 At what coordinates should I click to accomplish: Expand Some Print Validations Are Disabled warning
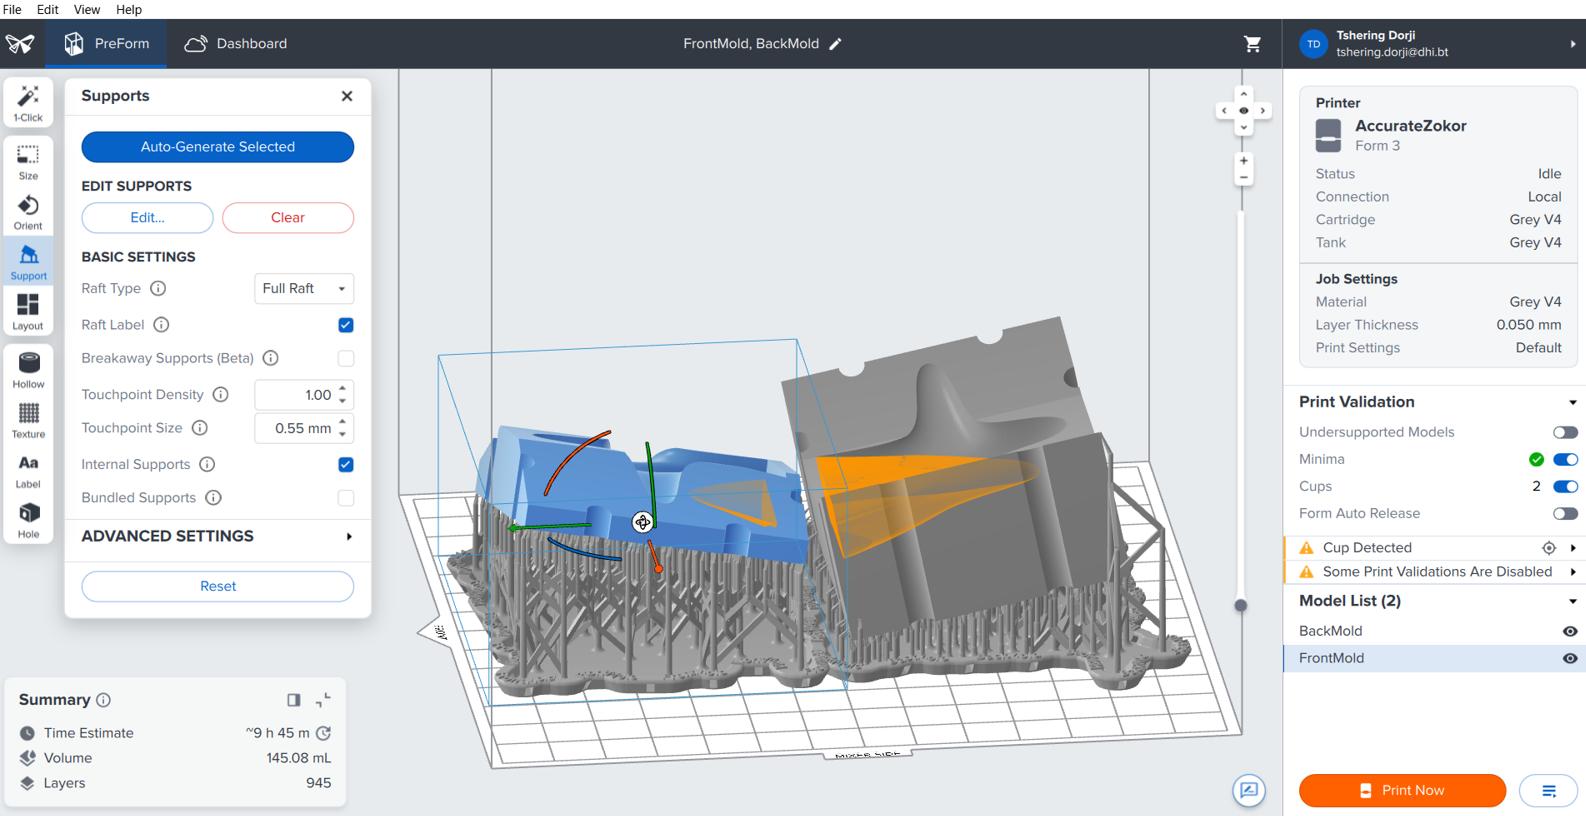click(x=1573, y=572)
